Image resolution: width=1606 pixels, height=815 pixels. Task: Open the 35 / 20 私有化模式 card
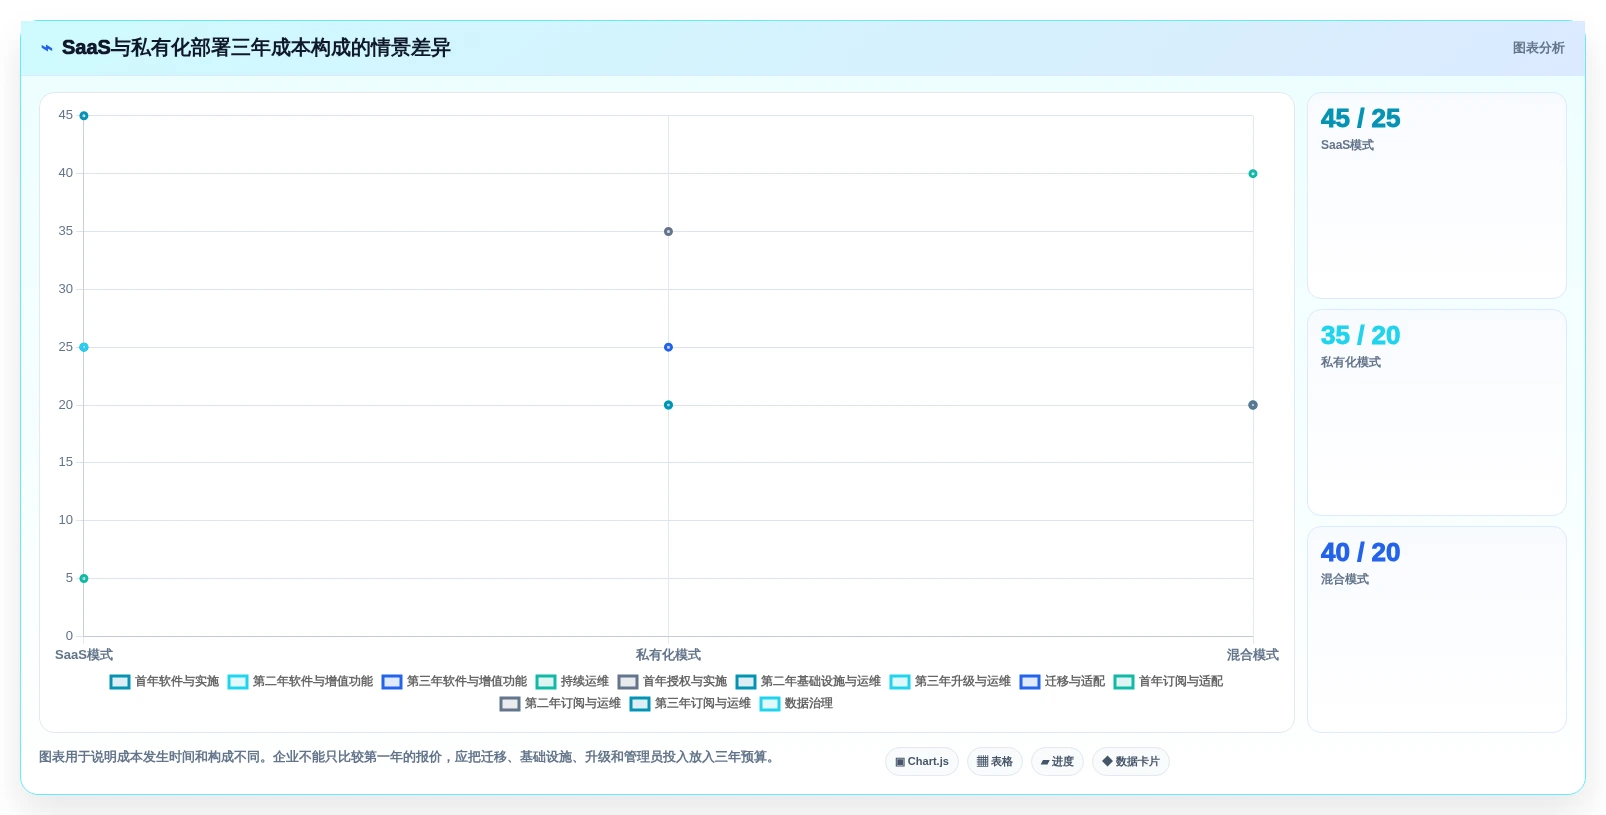point(1436,412)
